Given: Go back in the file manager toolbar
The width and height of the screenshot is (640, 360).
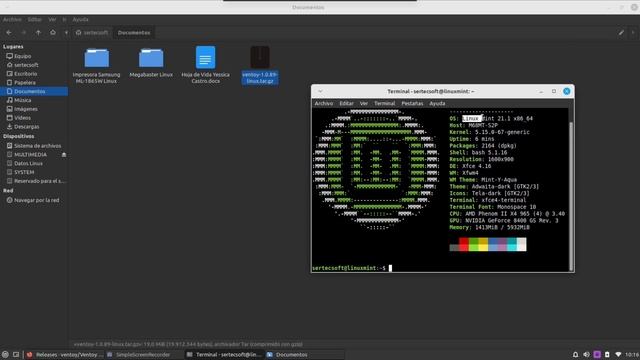Looking at the screenshot, I should (9, 33).
